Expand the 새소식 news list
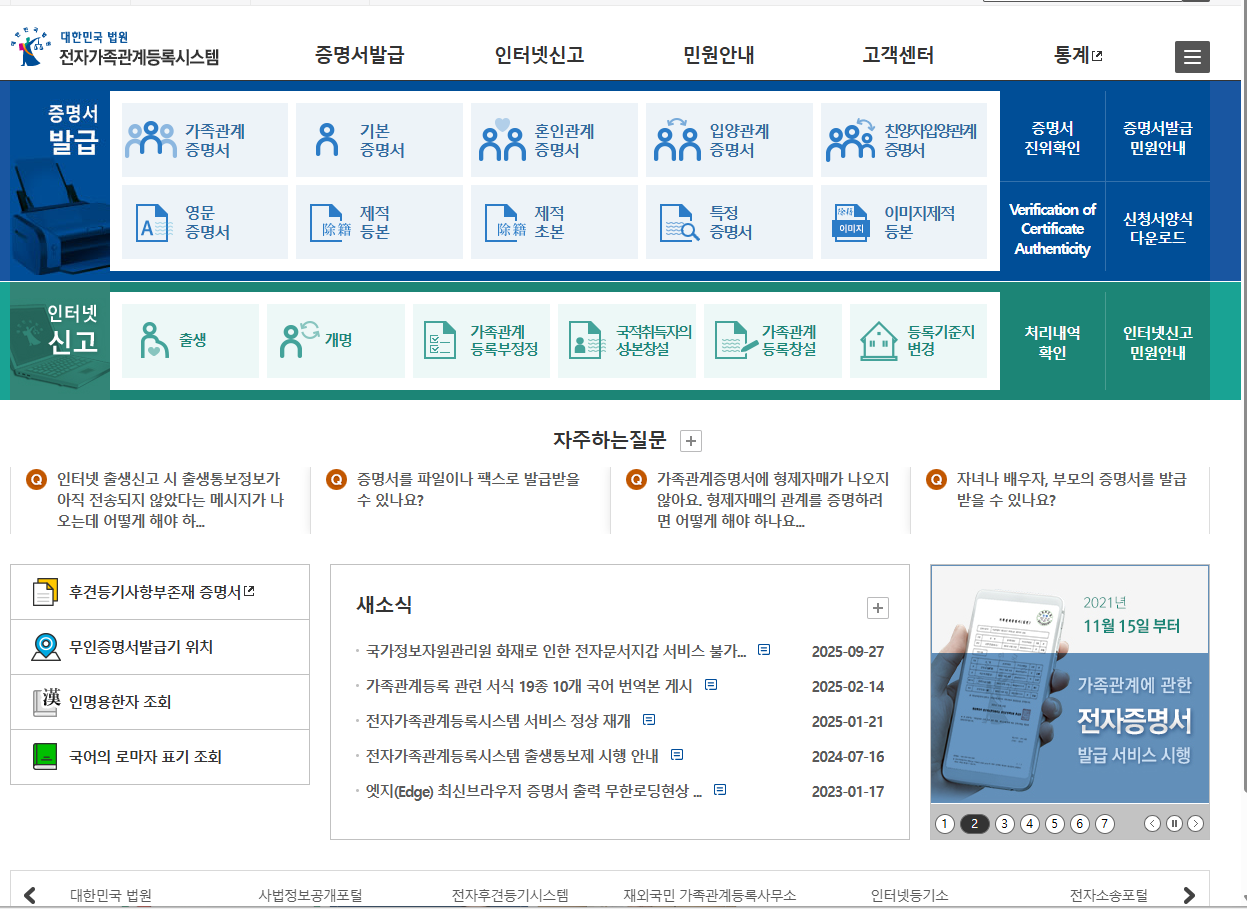1247x909 pixels. (x=877, y=607)
